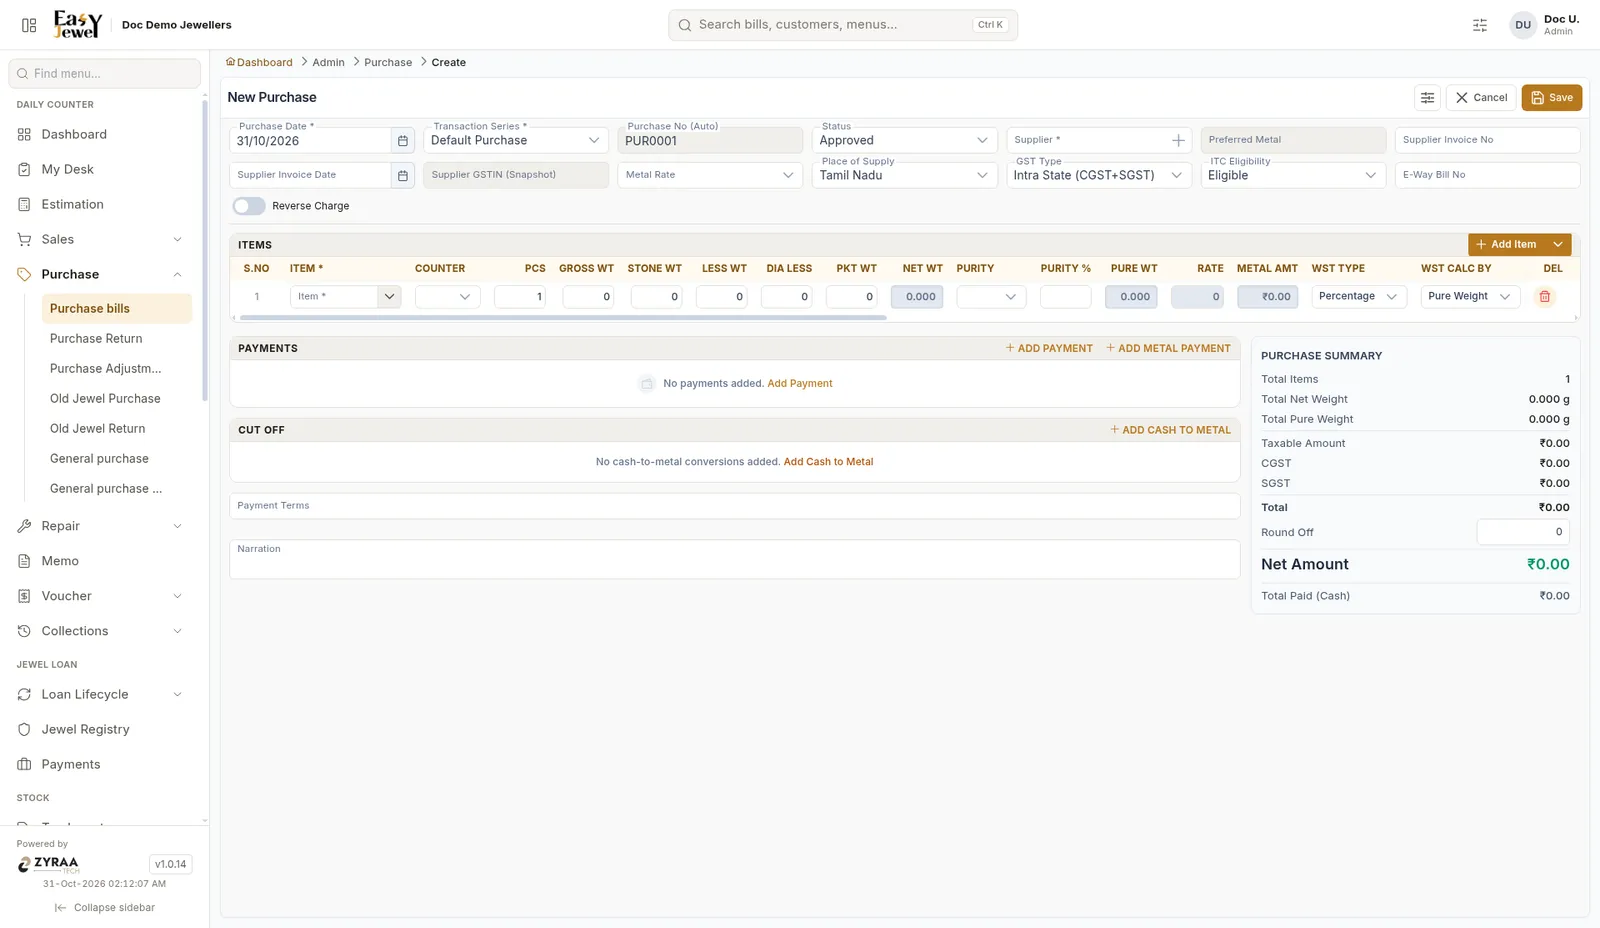
Task: Click the Narration text field
Action: coord(735,560)
